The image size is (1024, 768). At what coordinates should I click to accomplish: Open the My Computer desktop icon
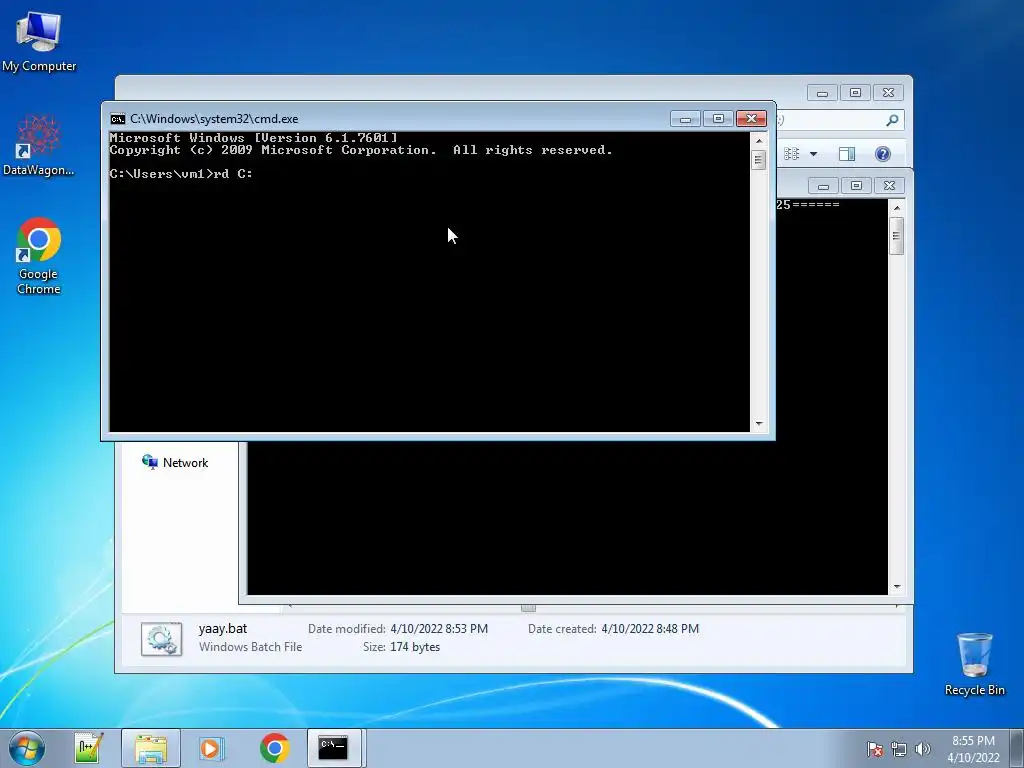(x=39, y=41)
